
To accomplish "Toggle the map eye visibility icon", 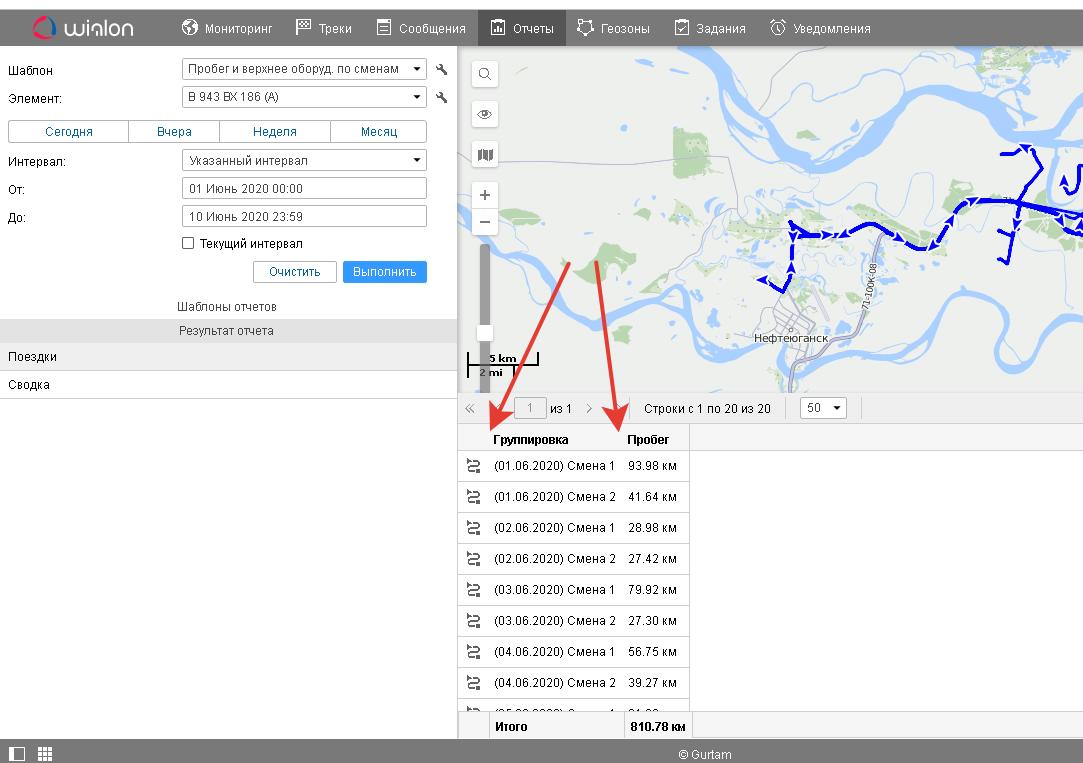I will tap(485, 114).
